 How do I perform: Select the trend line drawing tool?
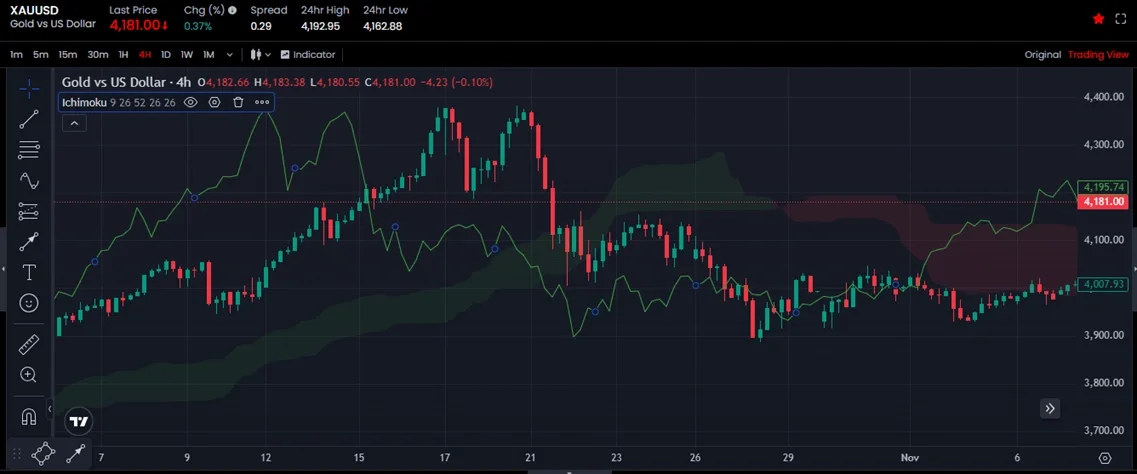tap(29, 119)
